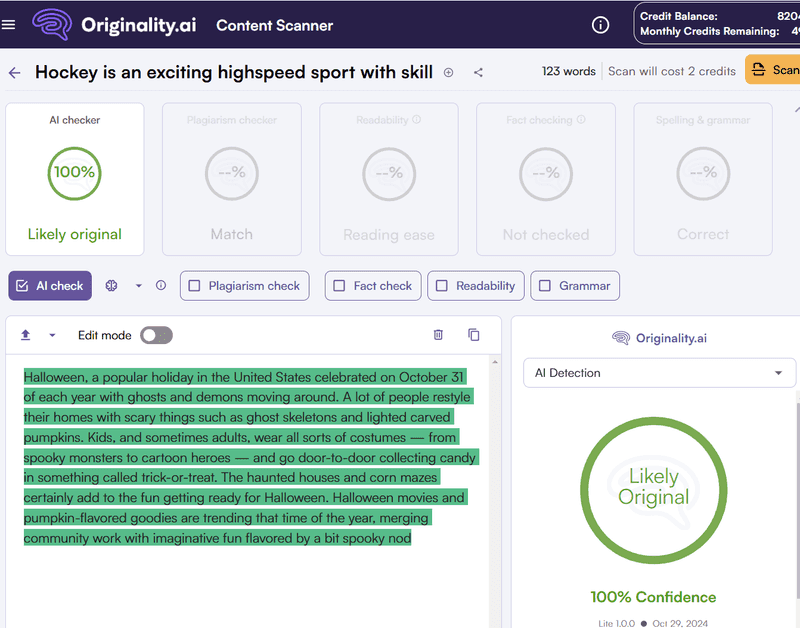Open the hamburger navigation menu

click(x=8, y=24)
